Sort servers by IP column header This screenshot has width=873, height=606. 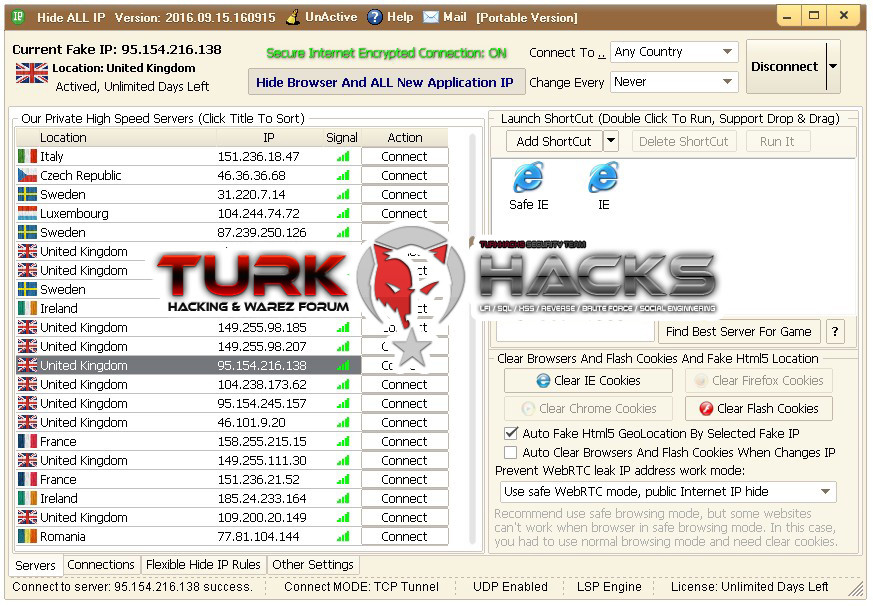coord(269,138)
